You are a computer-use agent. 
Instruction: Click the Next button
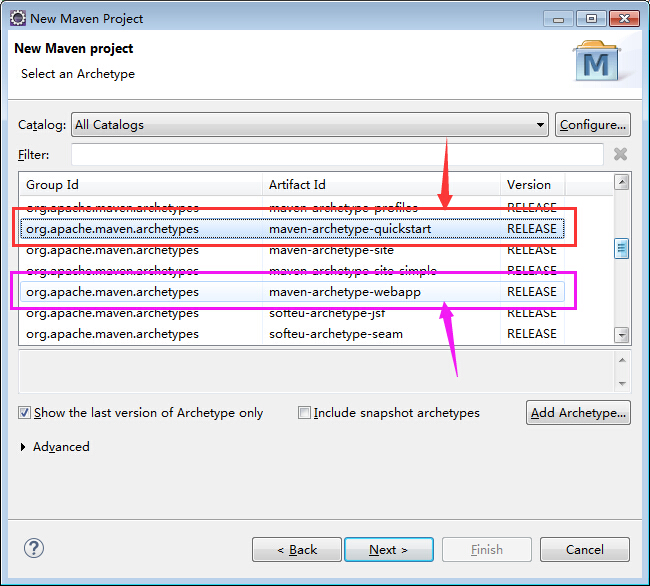[x=389, y=550]
